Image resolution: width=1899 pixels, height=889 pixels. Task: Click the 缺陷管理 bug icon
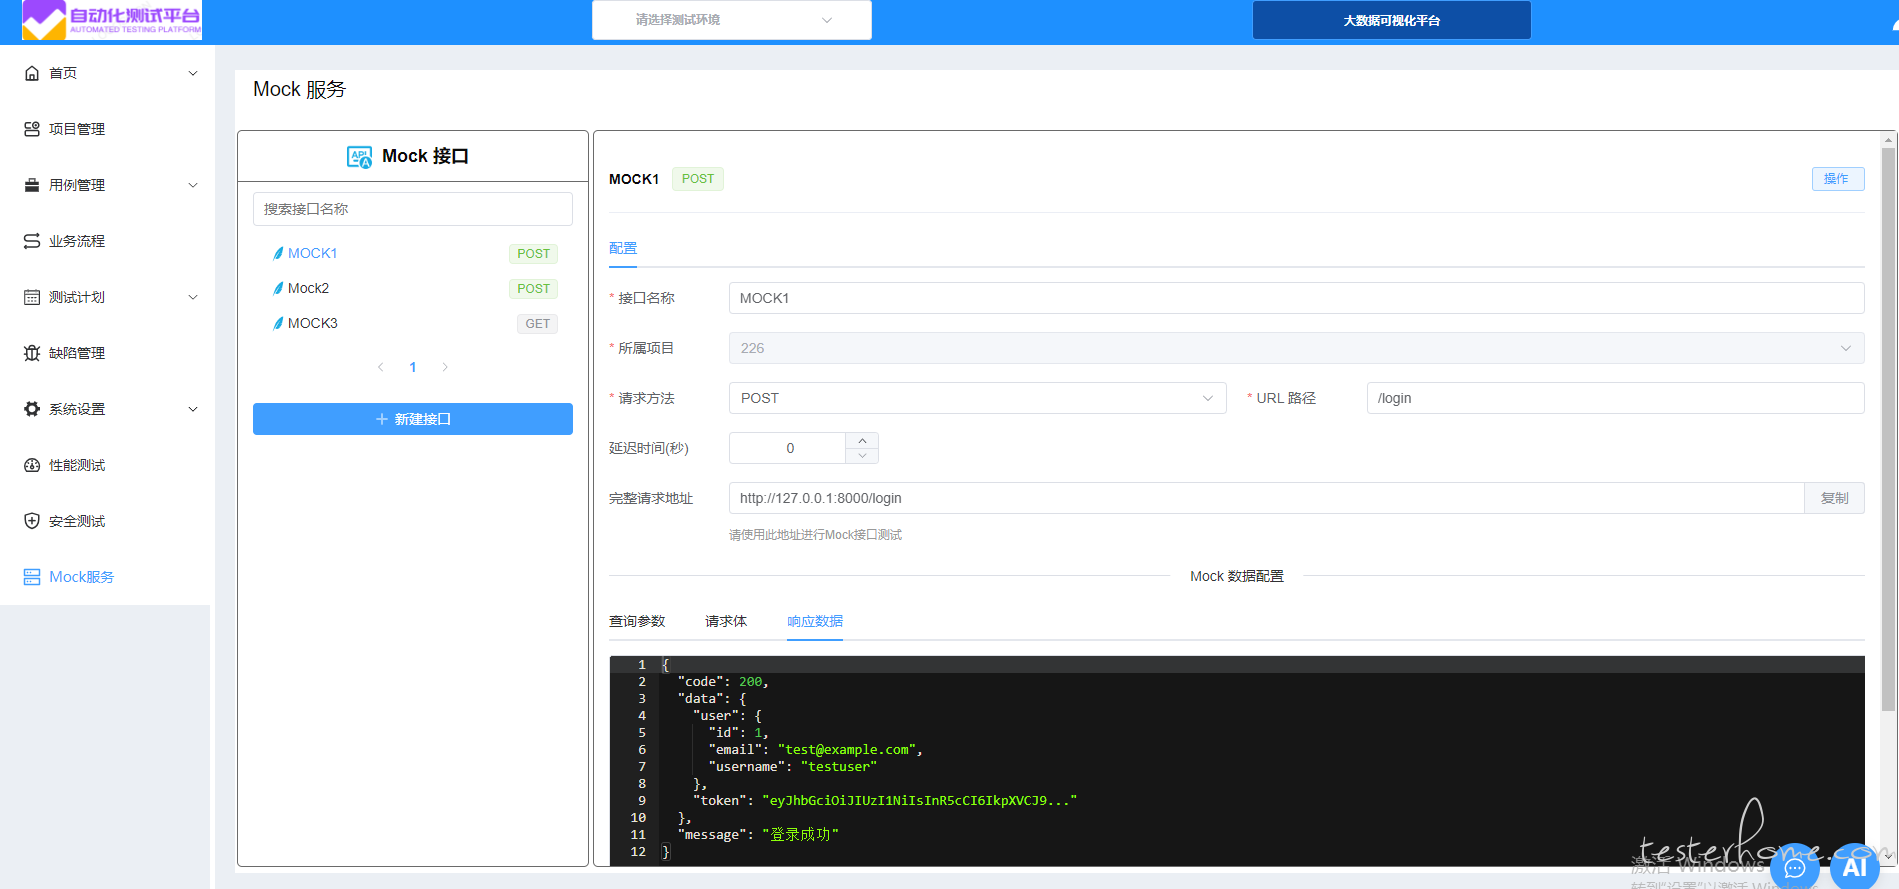(x=32, y=353)
